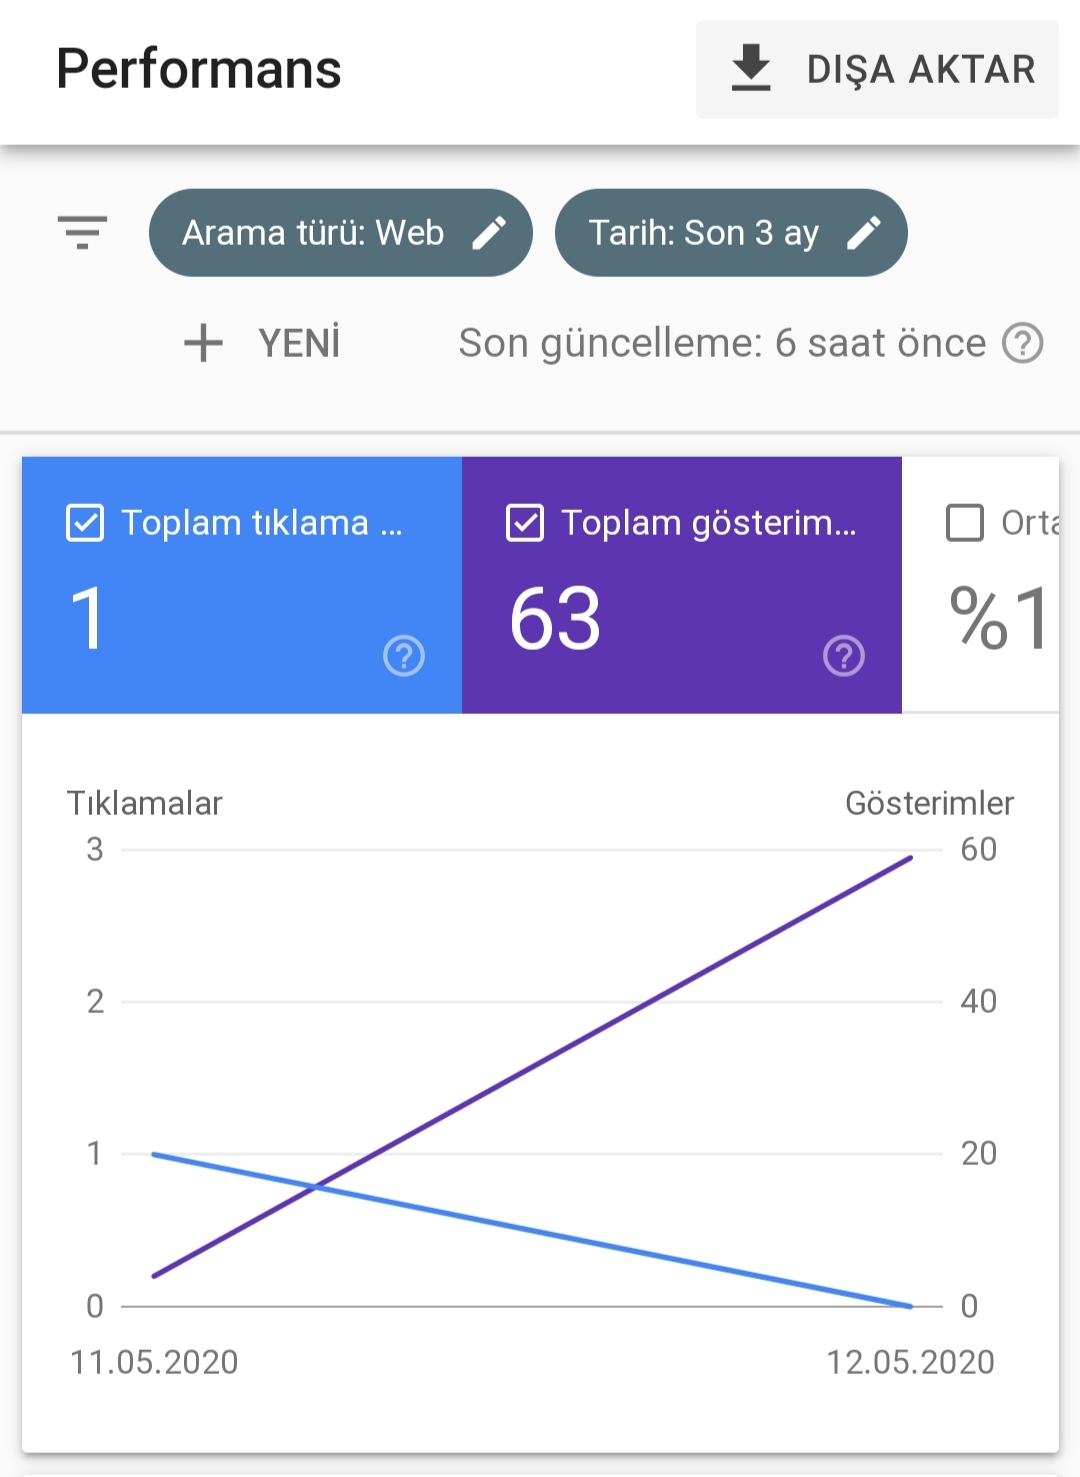Open the Tarih: Son 3 ay filter

731,232
